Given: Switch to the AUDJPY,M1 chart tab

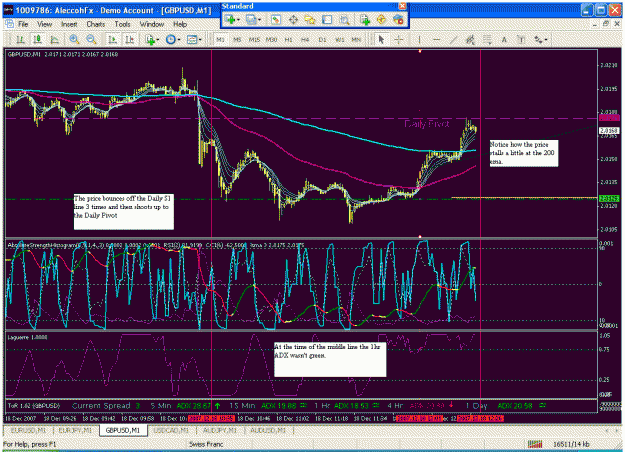Looking at the screenshot, I should (x=220, y=430).
